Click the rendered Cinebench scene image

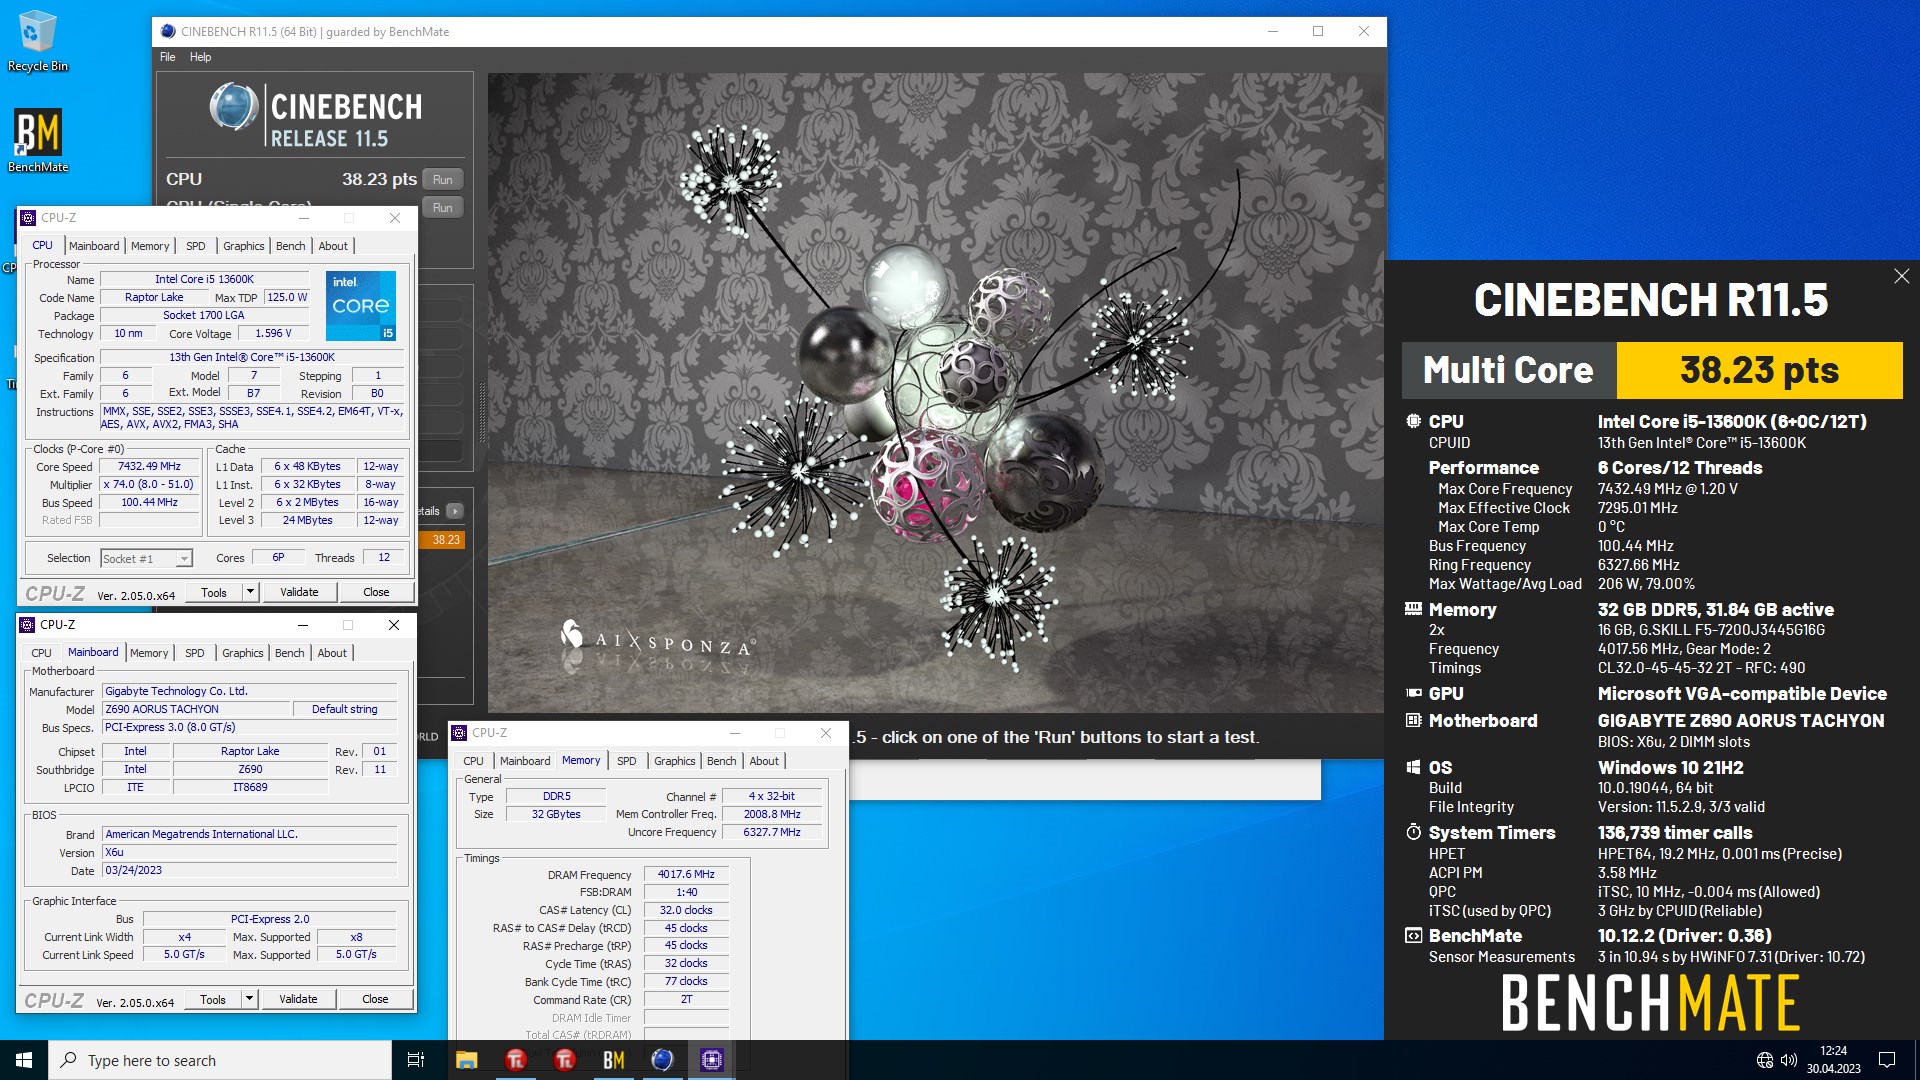(935, 392)
